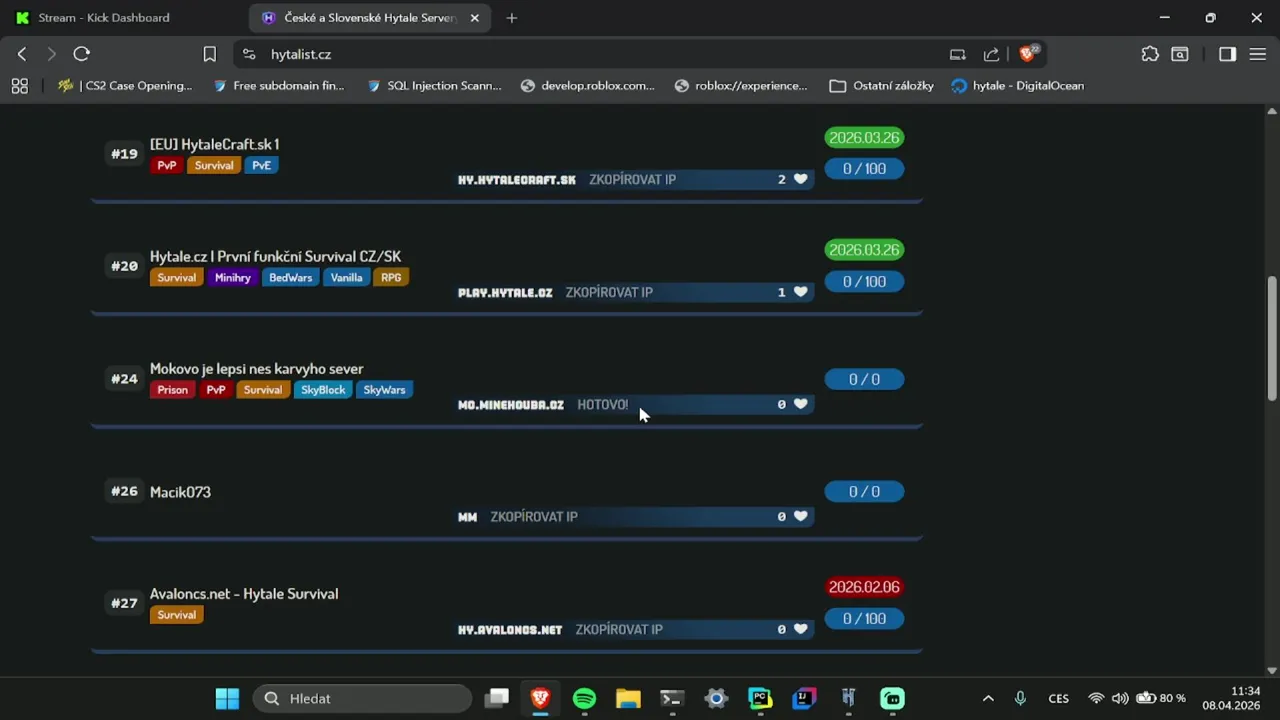Viewport: 1280px width, 720px height.
Task: Toggle the browser sidebar panel
Action: (x=1227, y=54)
